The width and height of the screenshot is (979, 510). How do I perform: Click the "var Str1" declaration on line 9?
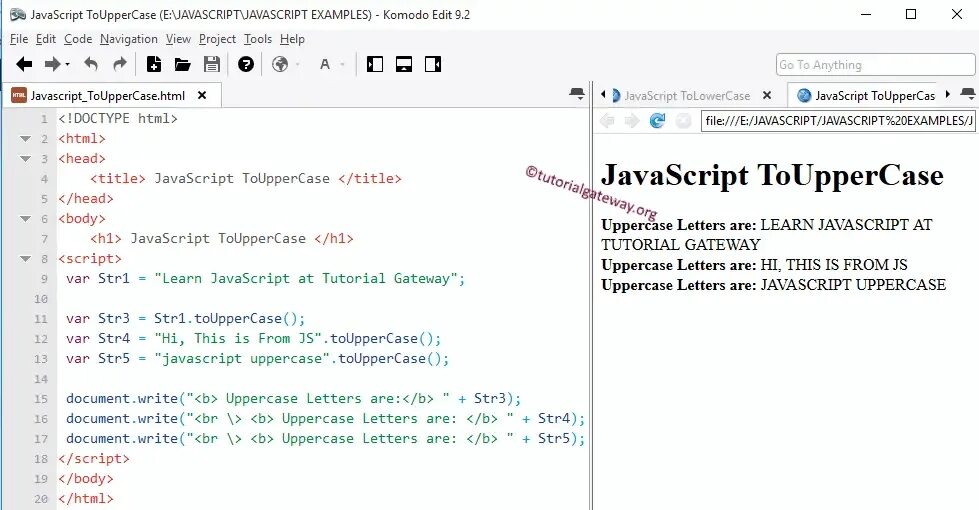click(98, 278)
